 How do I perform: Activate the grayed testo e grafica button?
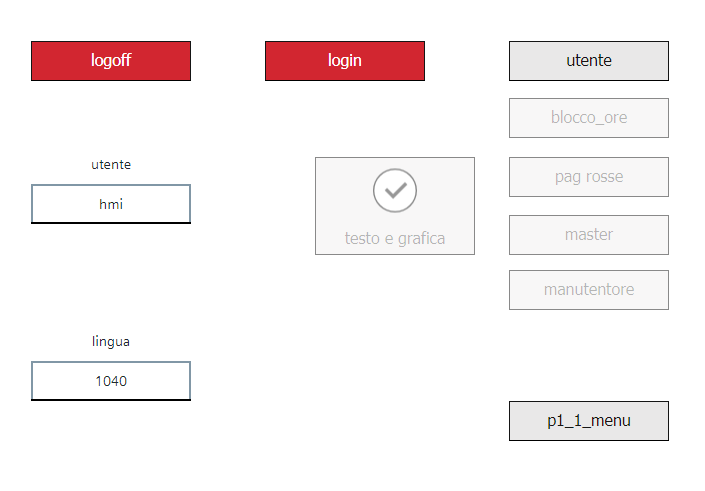(395, 206)
